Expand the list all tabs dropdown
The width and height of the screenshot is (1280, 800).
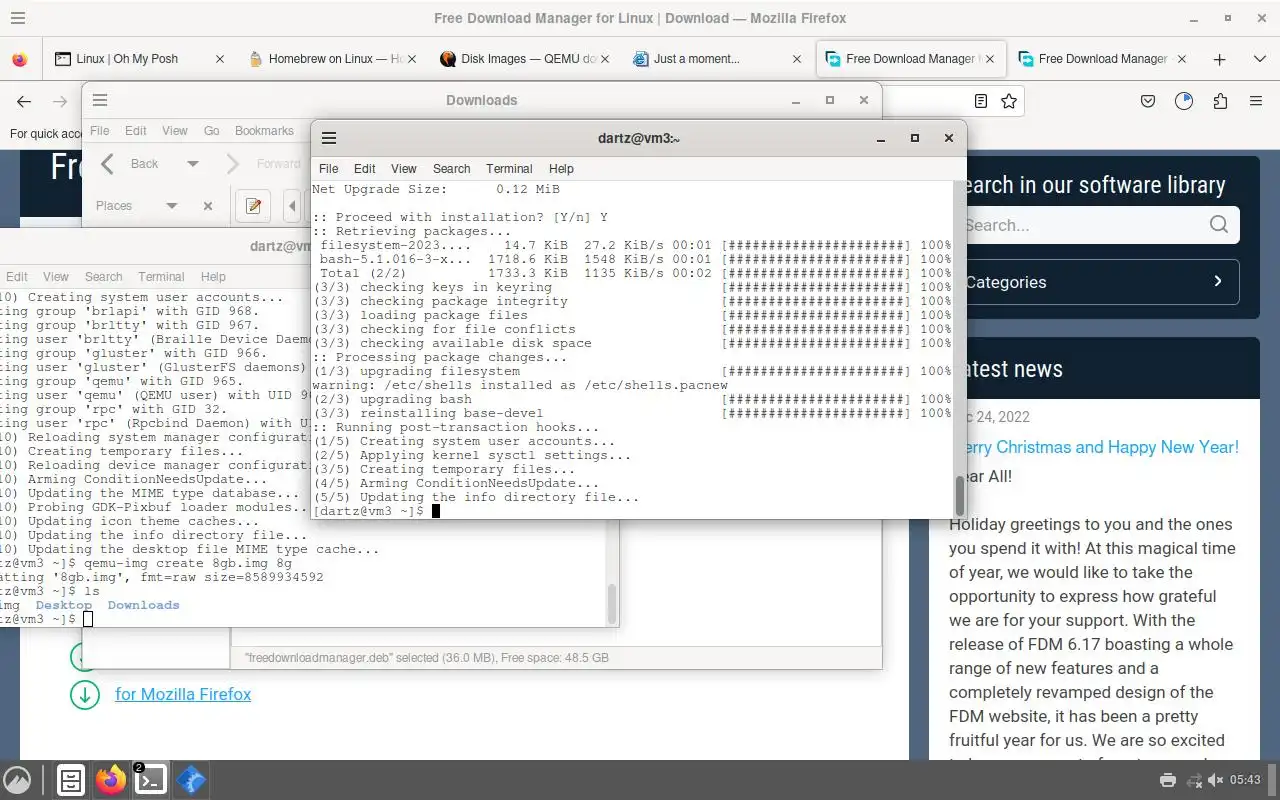click(x=1259, y=59)
